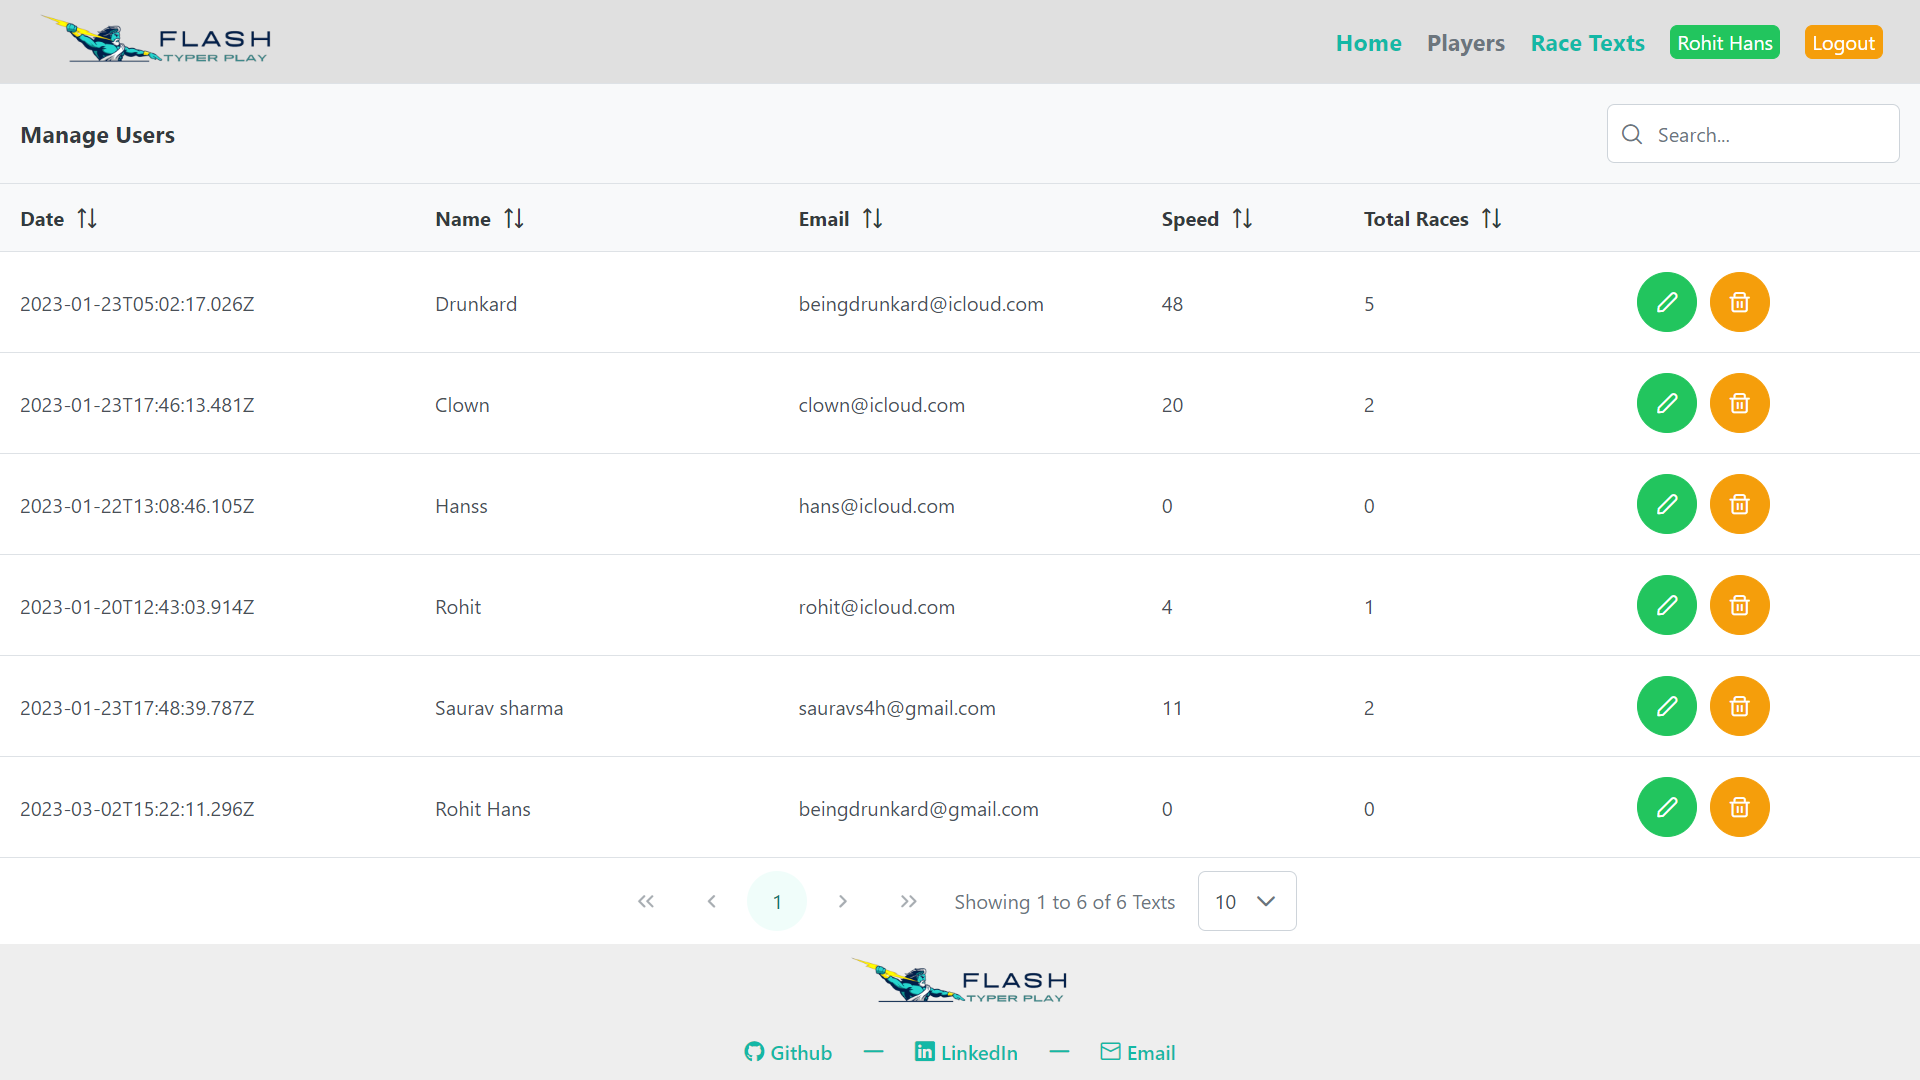
Task: Click the Manage Users heading
Action: point(98,135)
